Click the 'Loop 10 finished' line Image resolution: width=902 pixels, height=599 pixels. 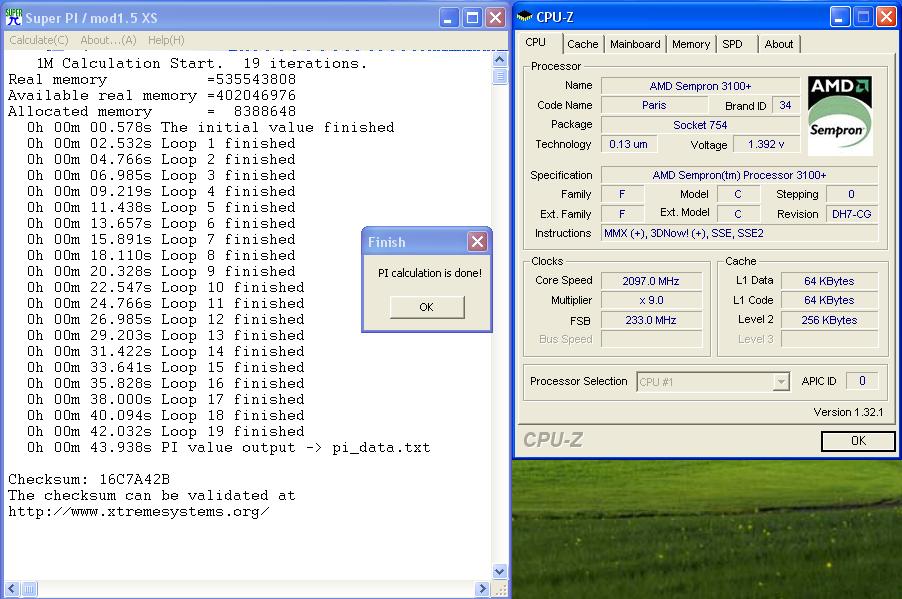166,287
